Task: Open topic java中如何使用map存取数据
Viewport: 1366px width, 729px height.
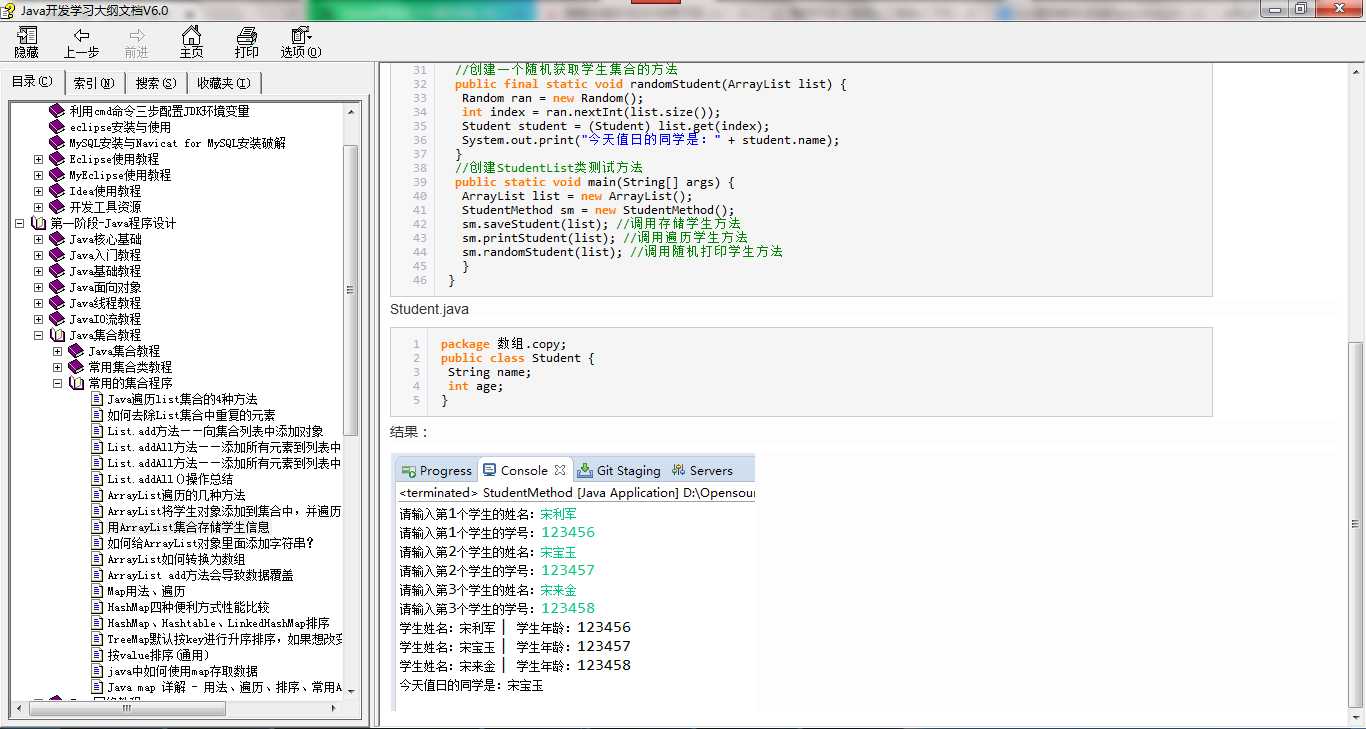Action: (x=182, y=671)
